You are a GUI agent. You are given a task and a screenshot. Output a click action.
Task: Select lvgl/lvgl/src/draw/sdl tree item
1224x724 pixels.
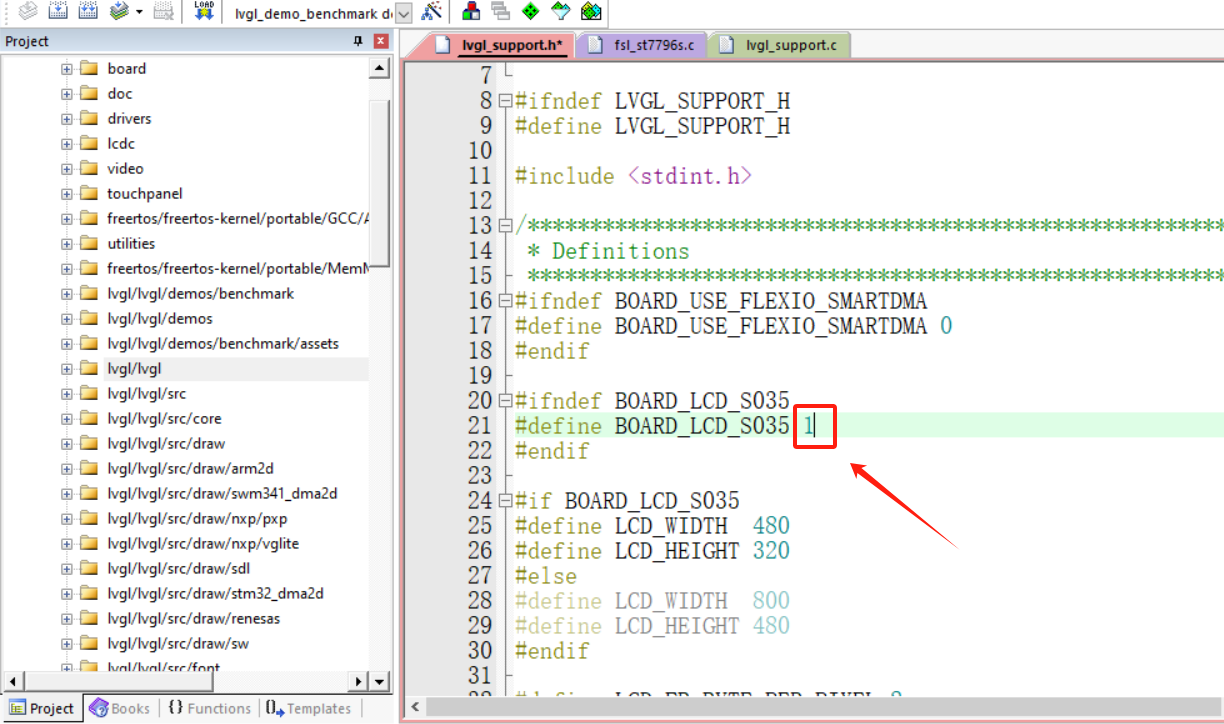[x=178, y=569]
